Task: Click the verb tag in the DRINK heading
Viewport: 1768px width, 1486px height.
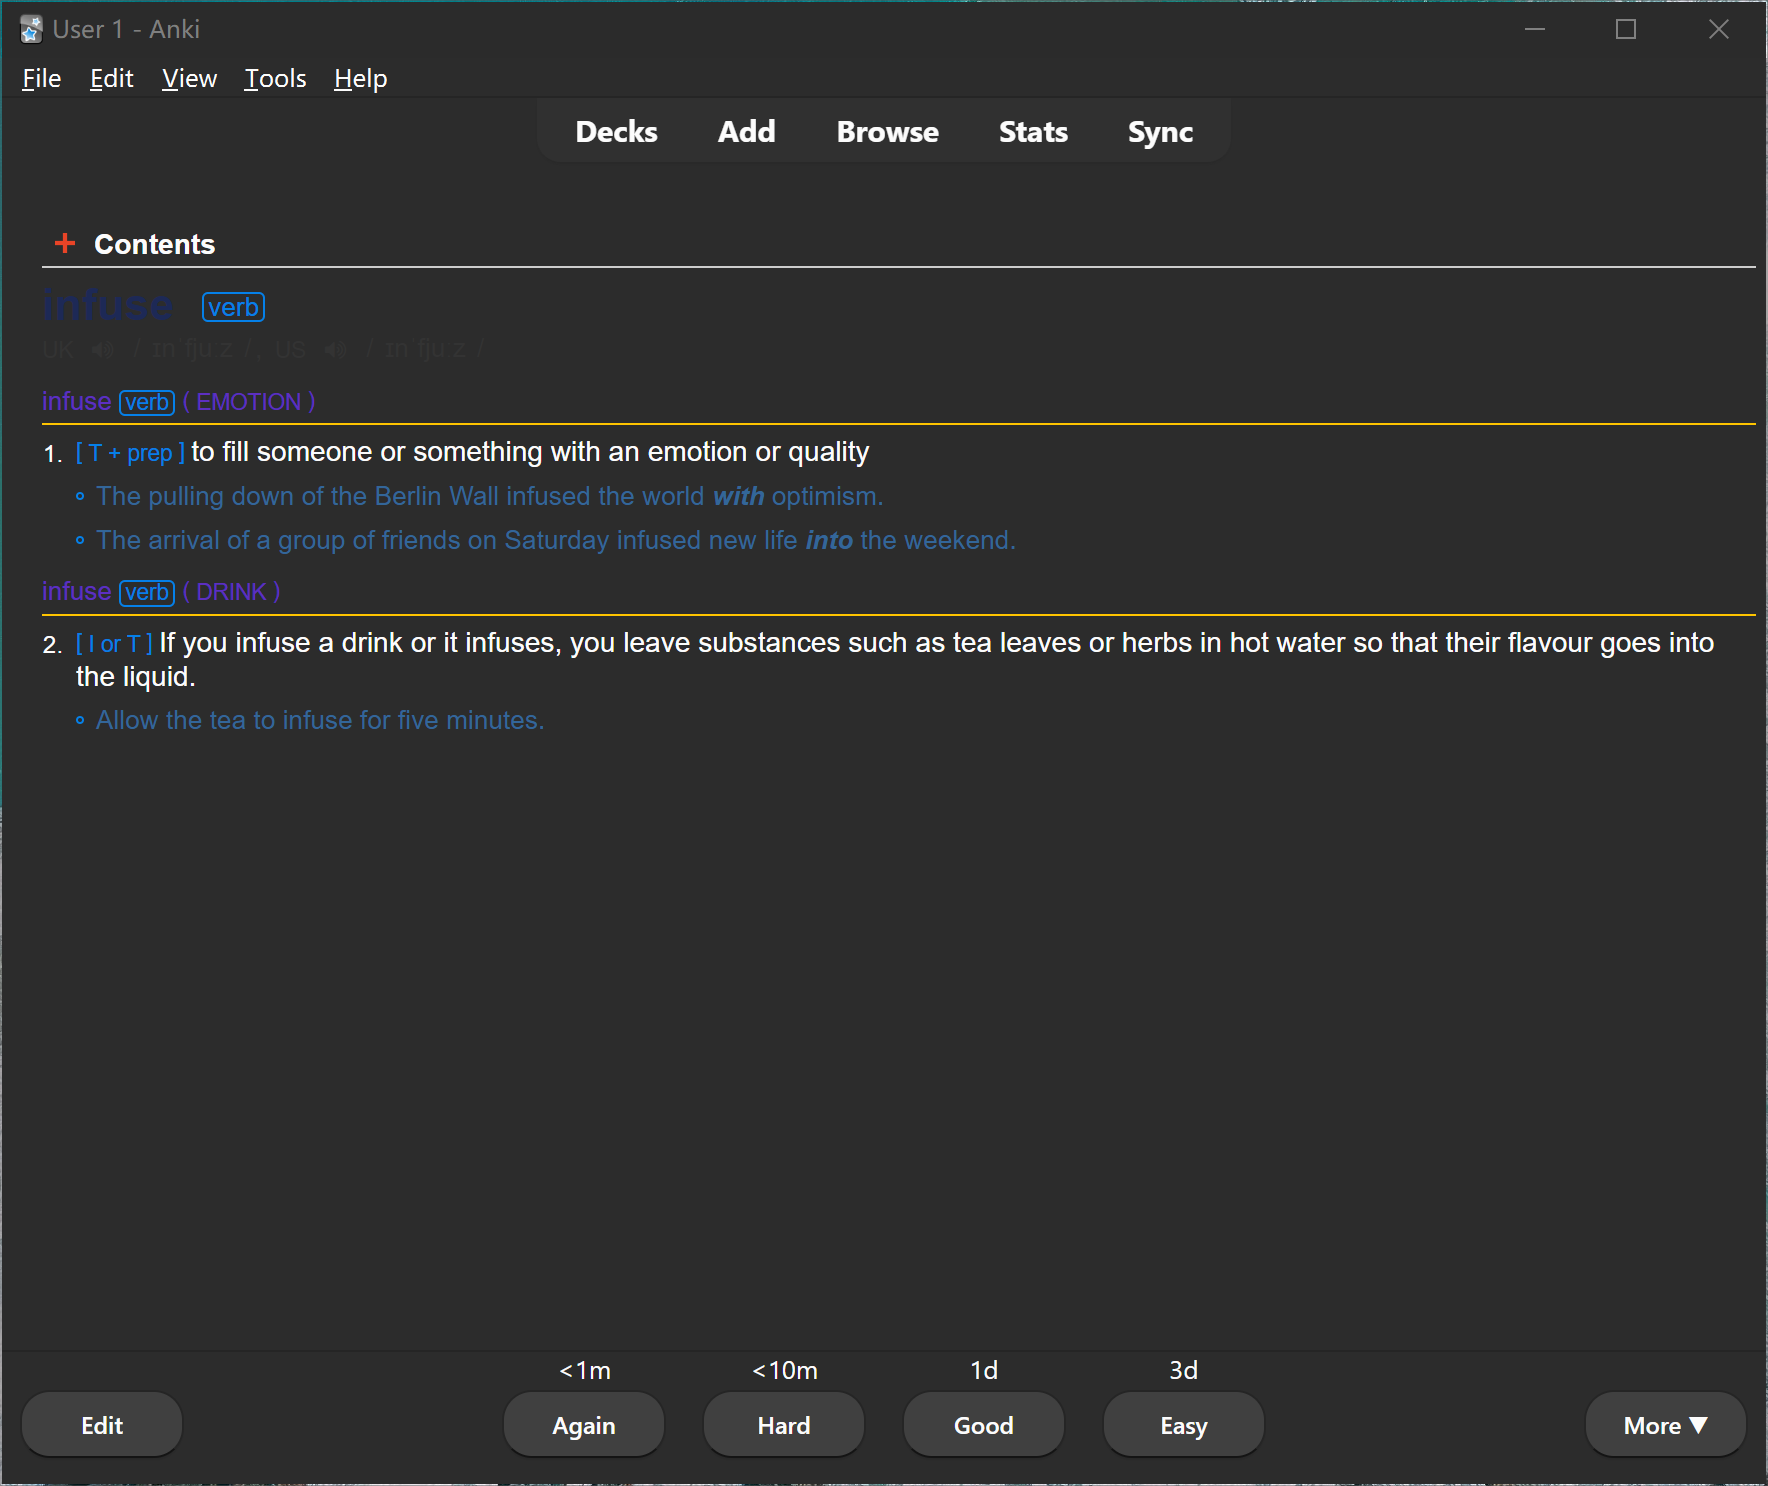Action: point(147,592)
